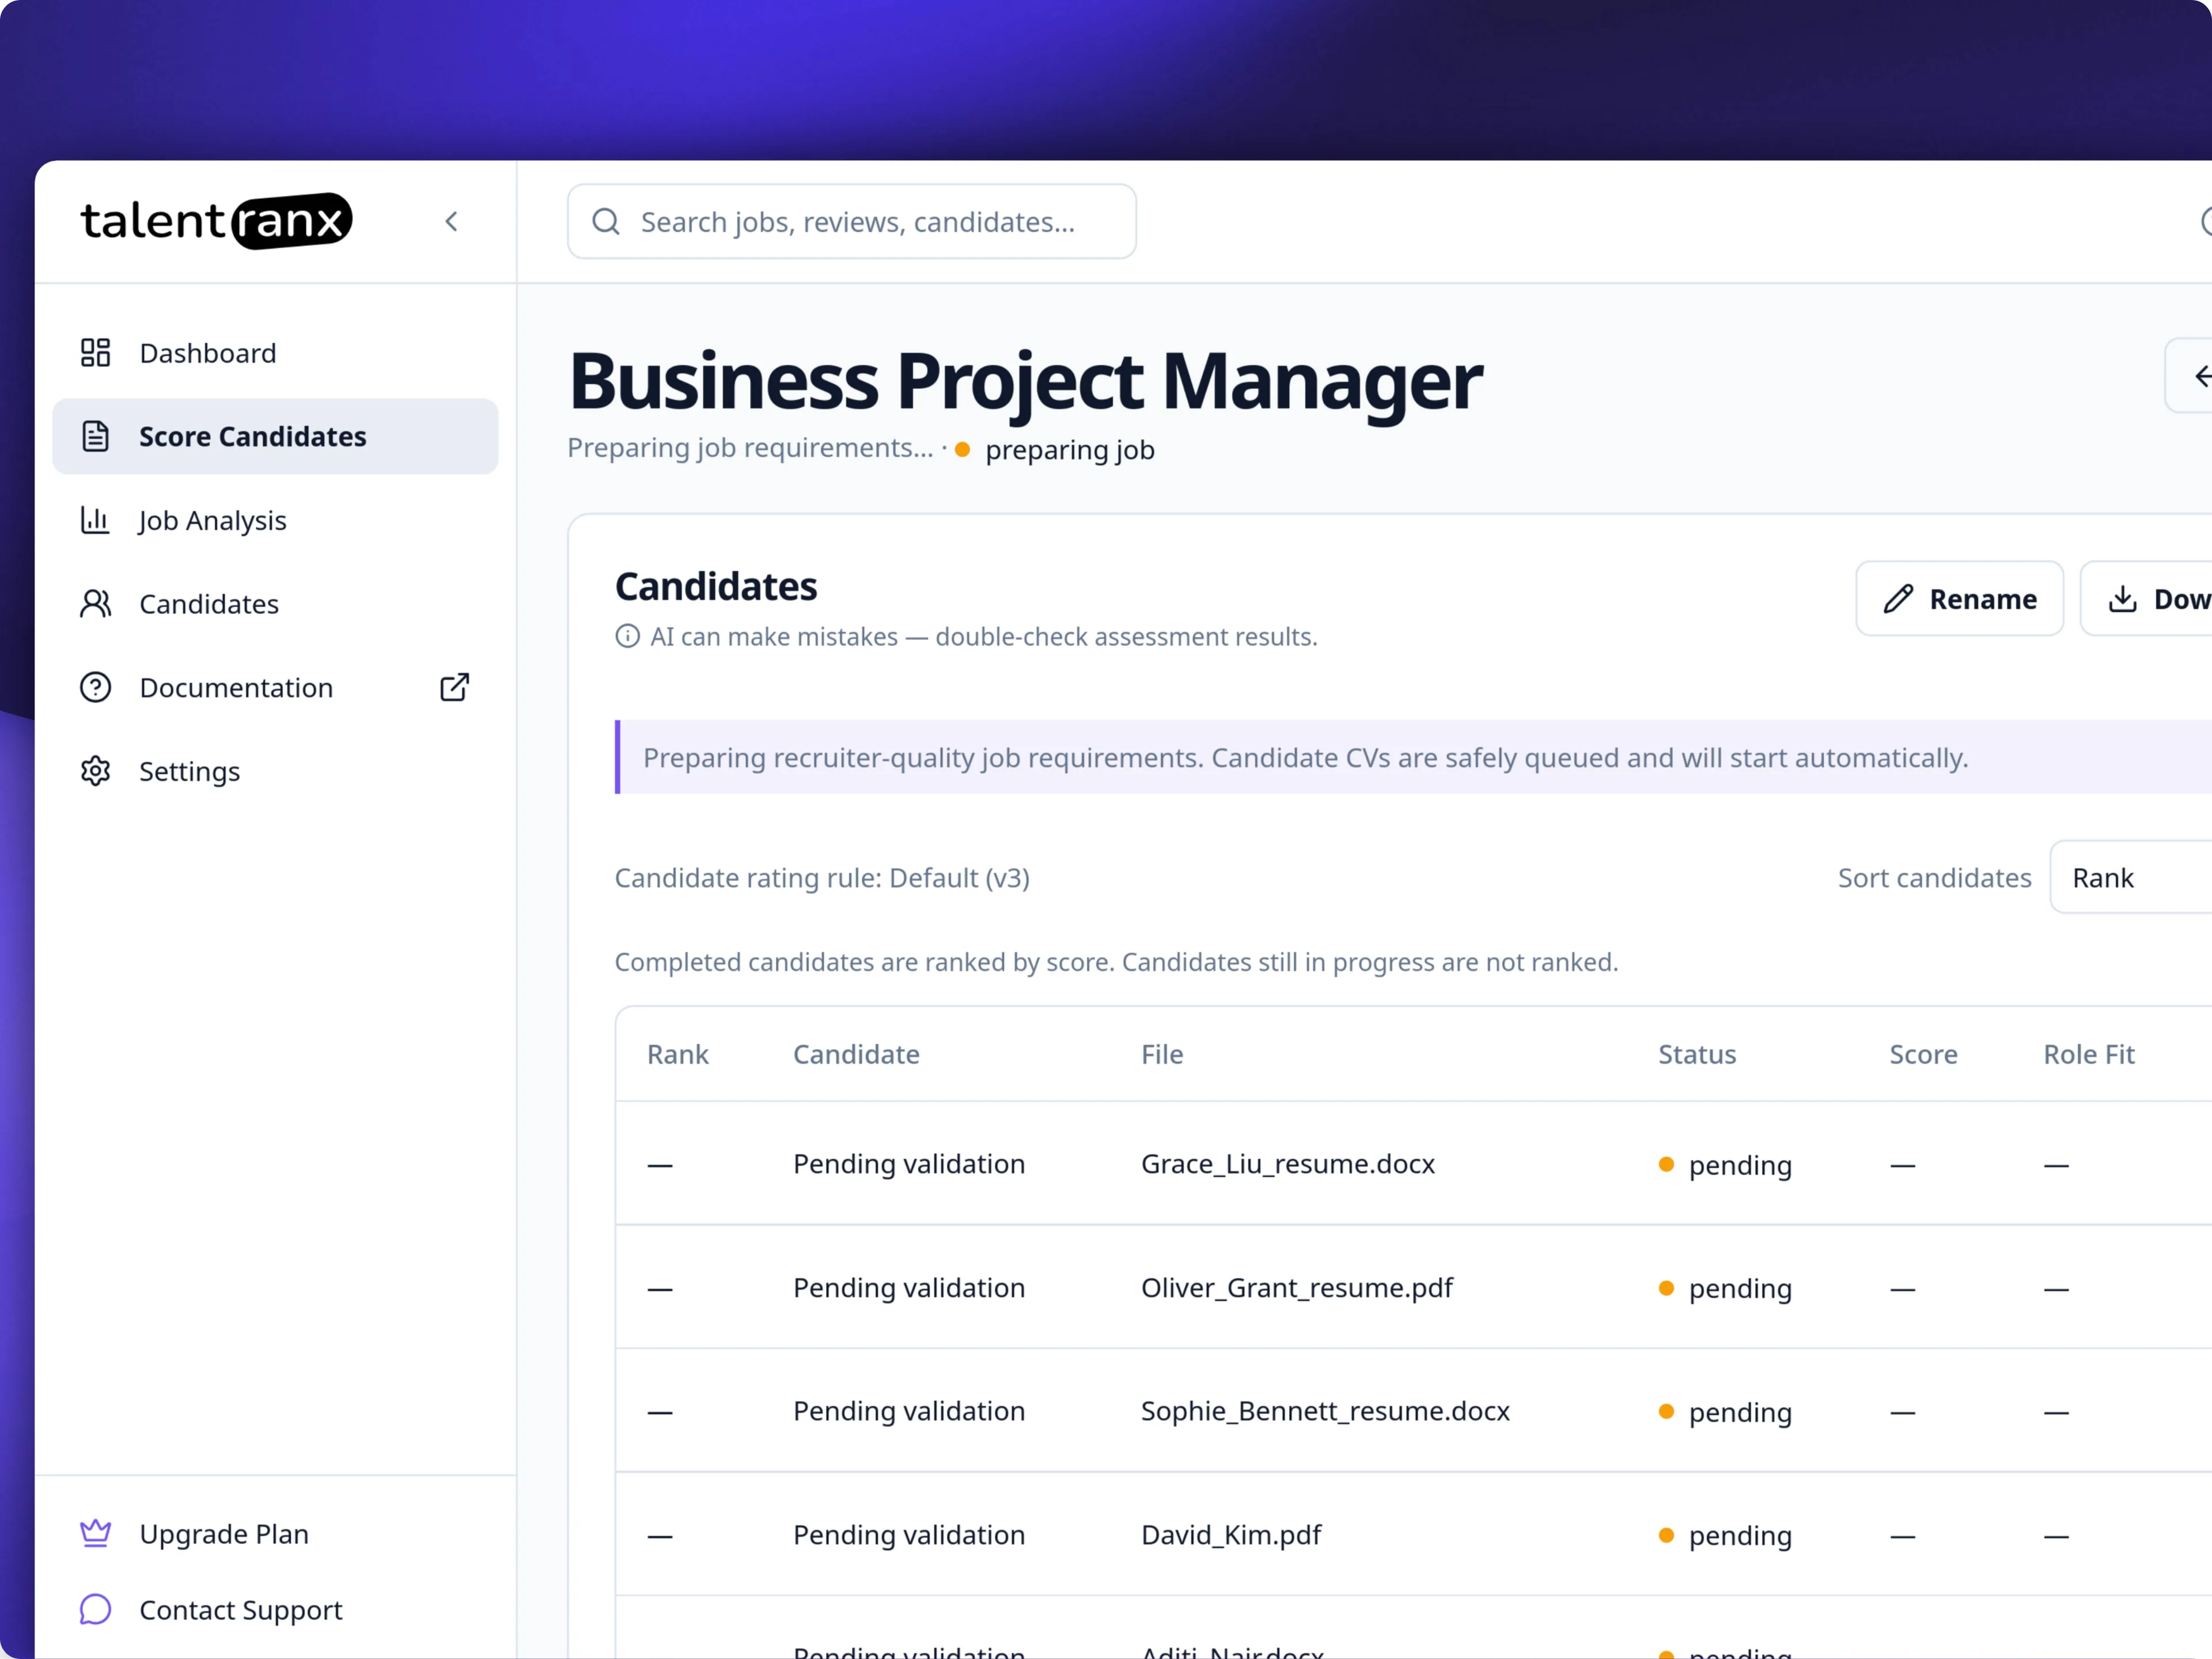
Task: Collapse the sidebar with the chevron arrow
Action: coord(452,221)
